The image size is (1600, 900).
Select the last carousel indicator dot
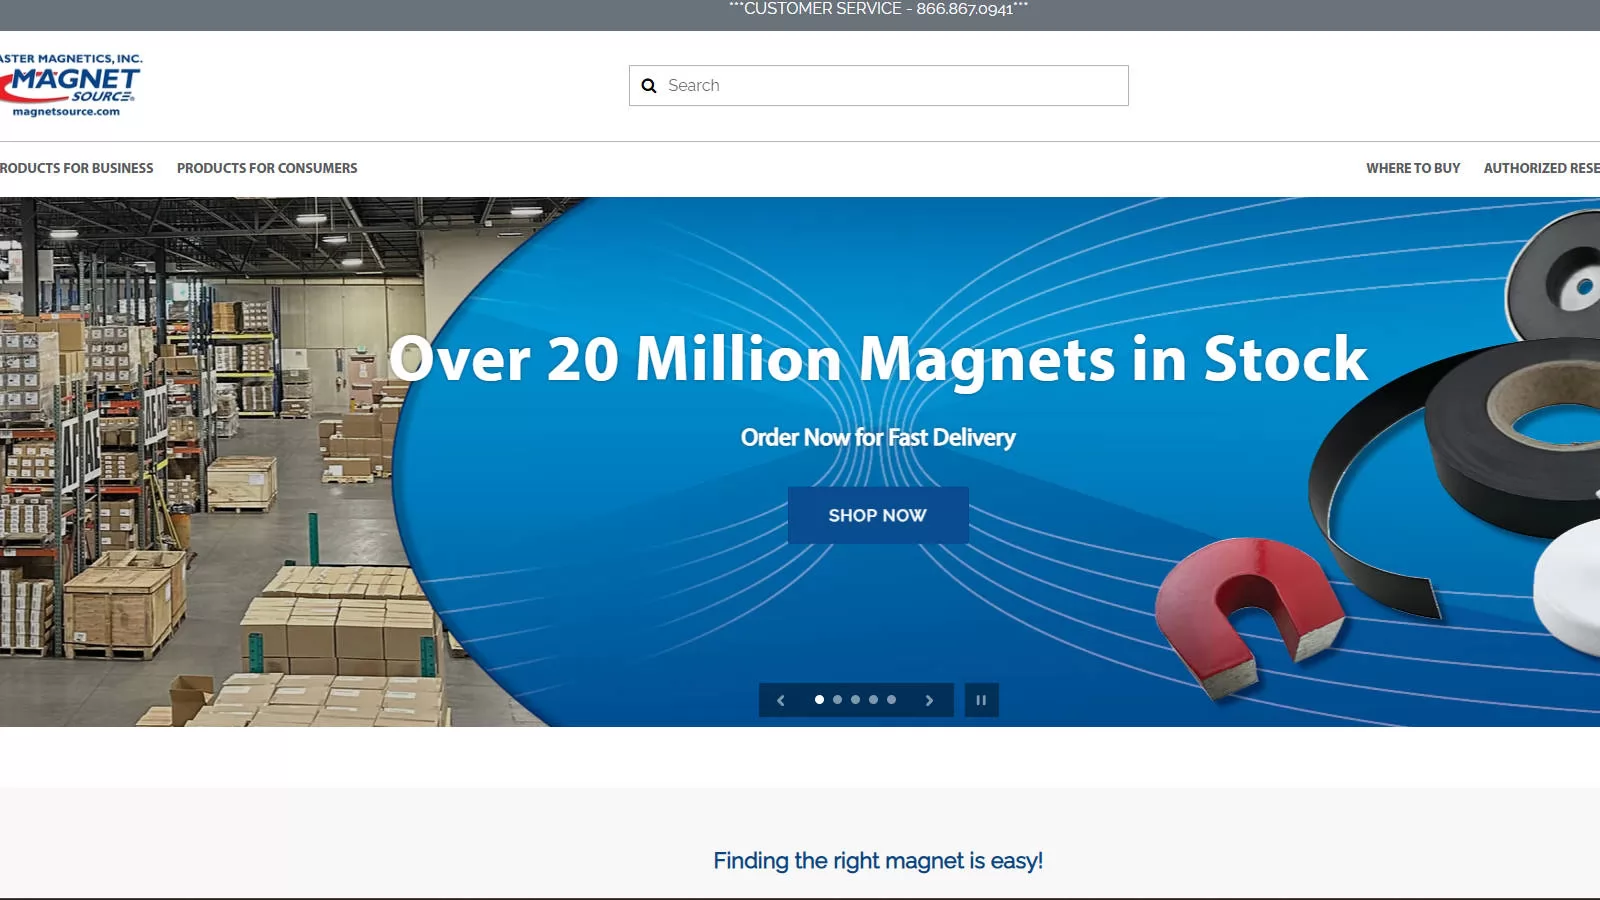(889, 700)
